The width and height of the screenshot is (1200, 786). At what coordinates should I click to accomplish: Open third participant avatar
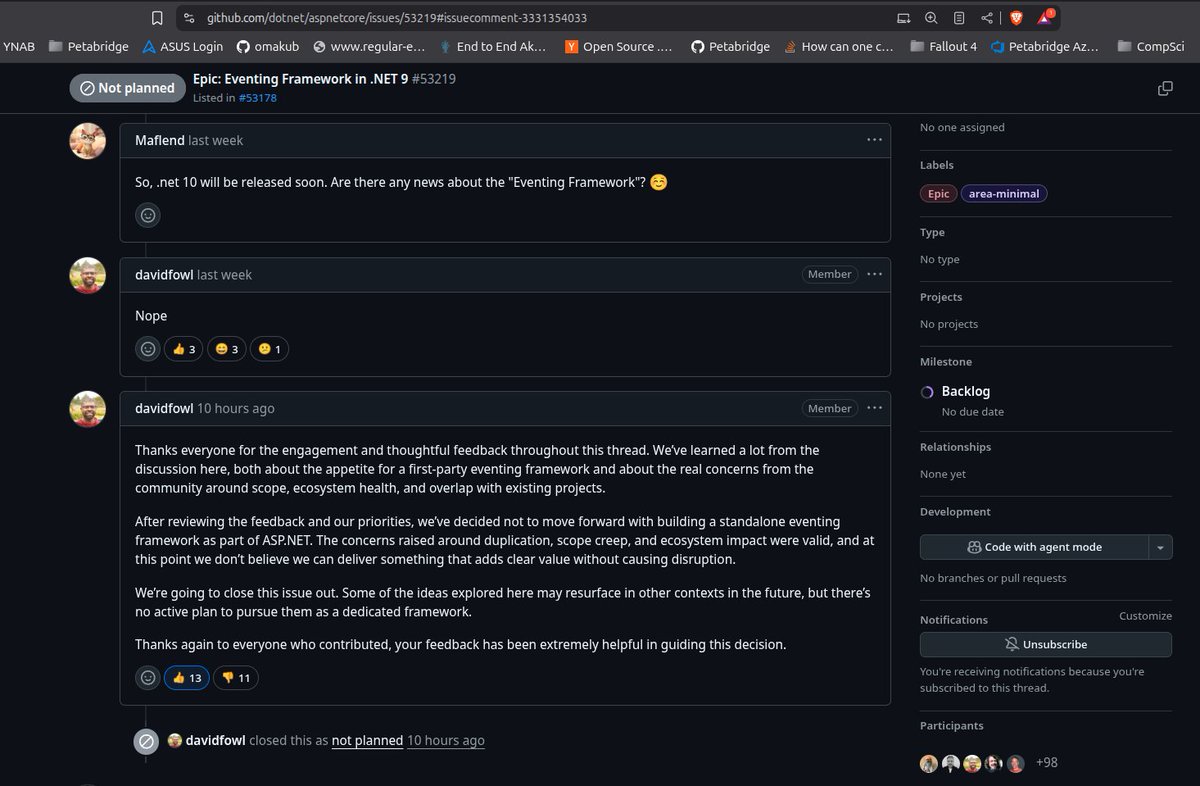click(972, 763)
